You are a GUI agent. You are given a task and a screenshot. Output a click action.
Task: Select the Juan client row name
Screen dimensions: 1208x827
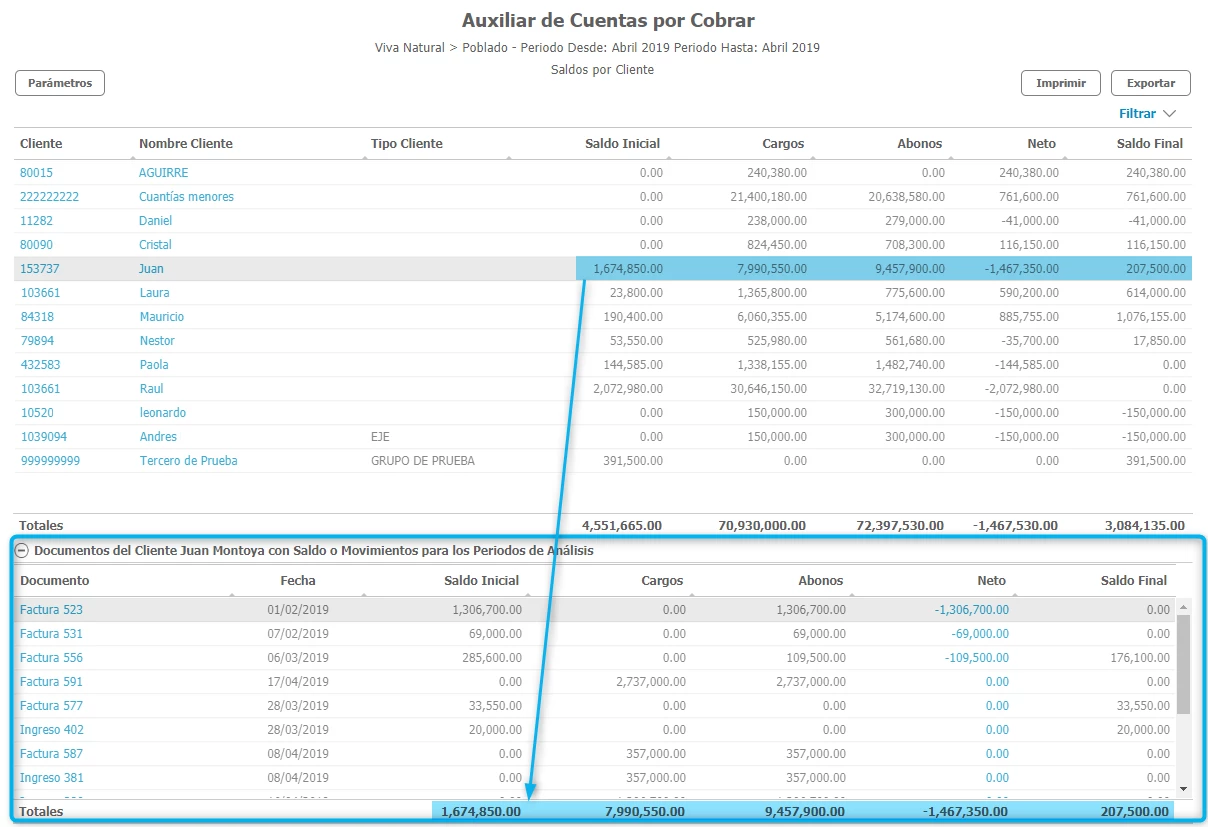(151, 269)
